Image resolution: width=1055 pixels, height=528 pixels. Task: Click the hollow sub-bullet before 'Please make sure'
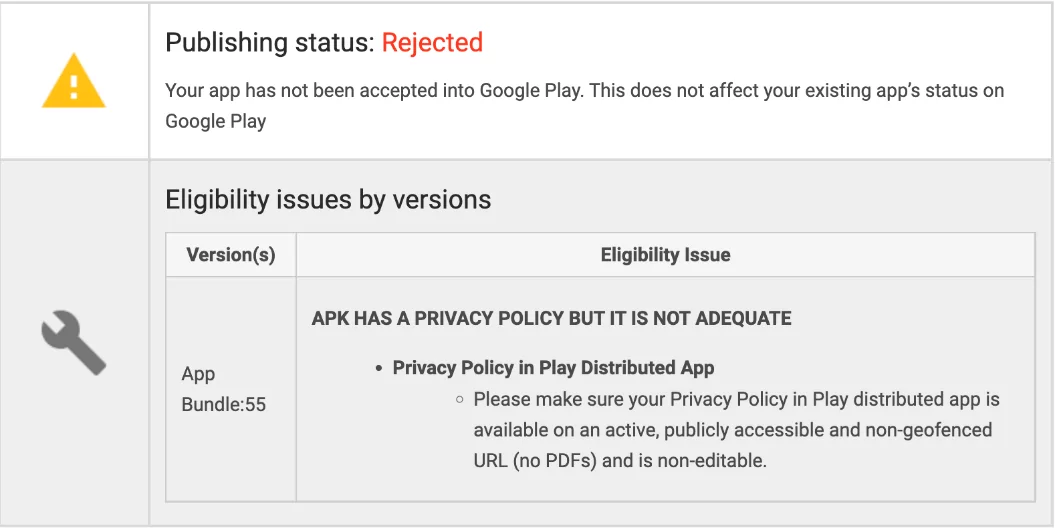coord(459,399)
